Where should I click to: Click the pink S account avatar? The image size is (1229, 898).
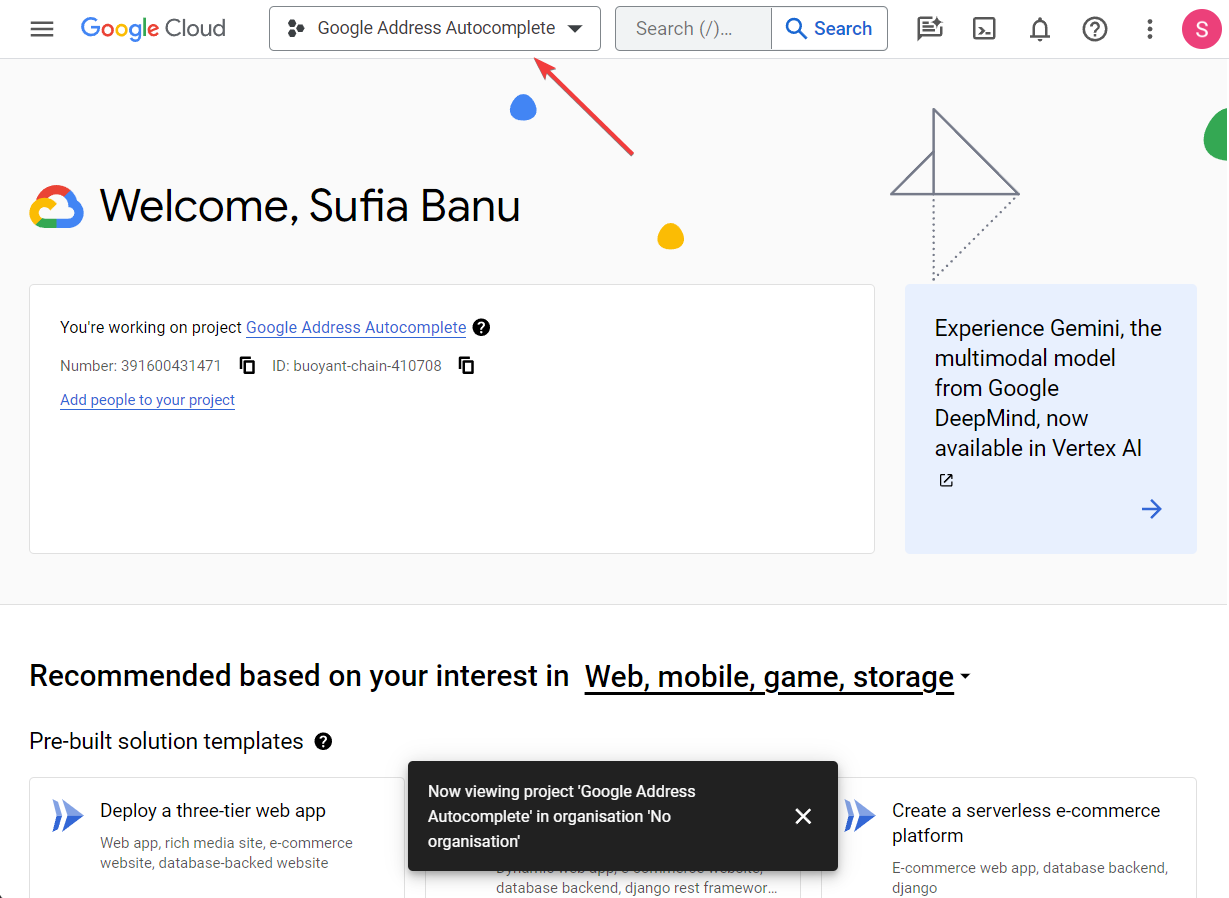1201,29
